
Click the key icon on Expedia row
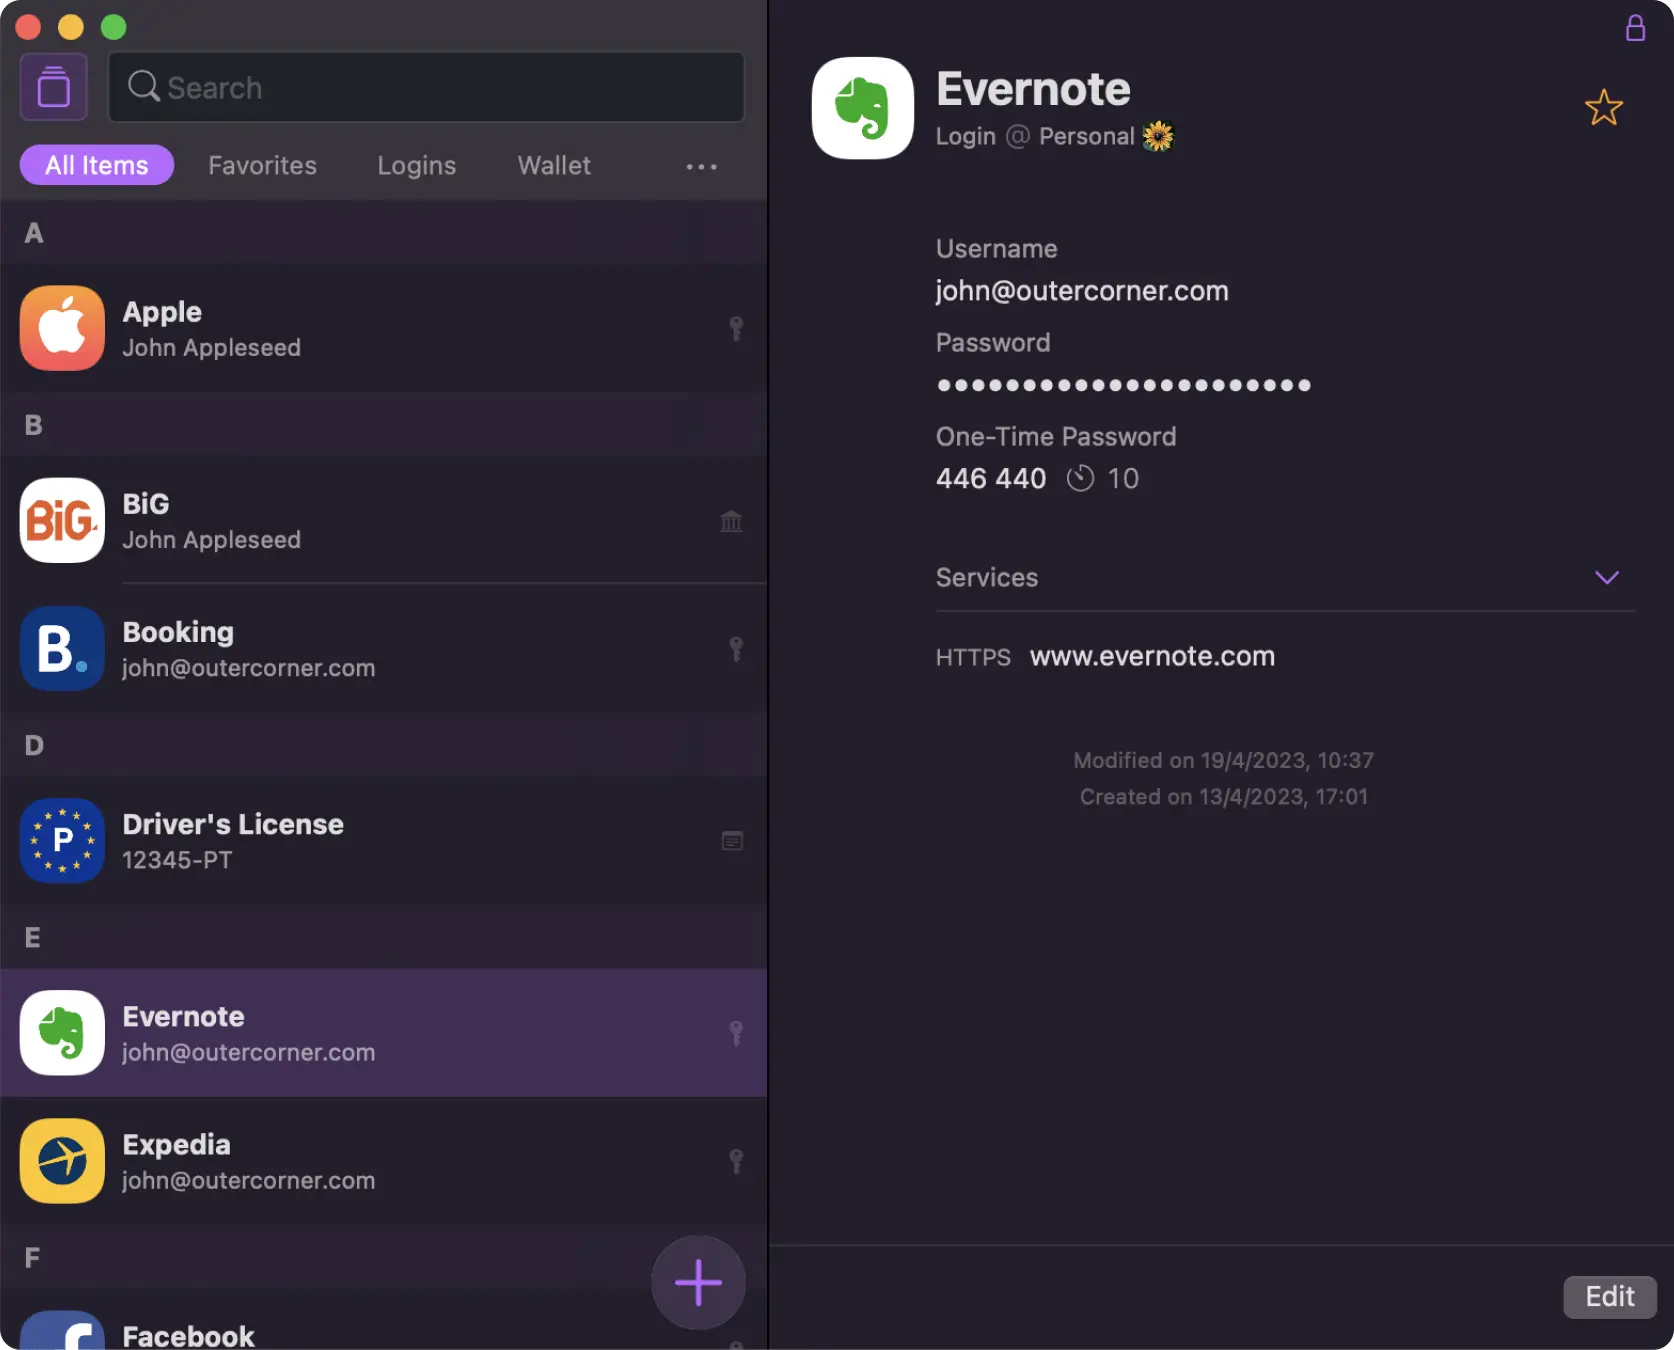click(x=736, y=1161)
